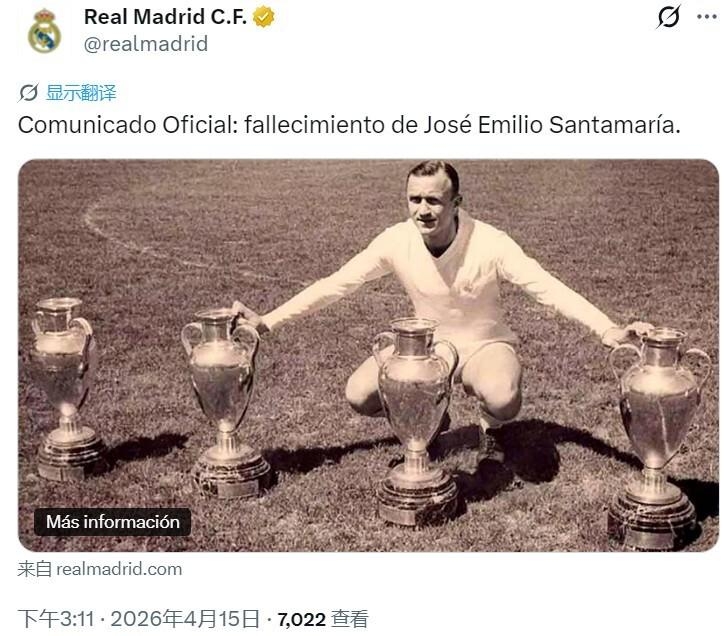Screen dimensions: 724x636
Task: Click the second trophy from left
Action: 226,403
